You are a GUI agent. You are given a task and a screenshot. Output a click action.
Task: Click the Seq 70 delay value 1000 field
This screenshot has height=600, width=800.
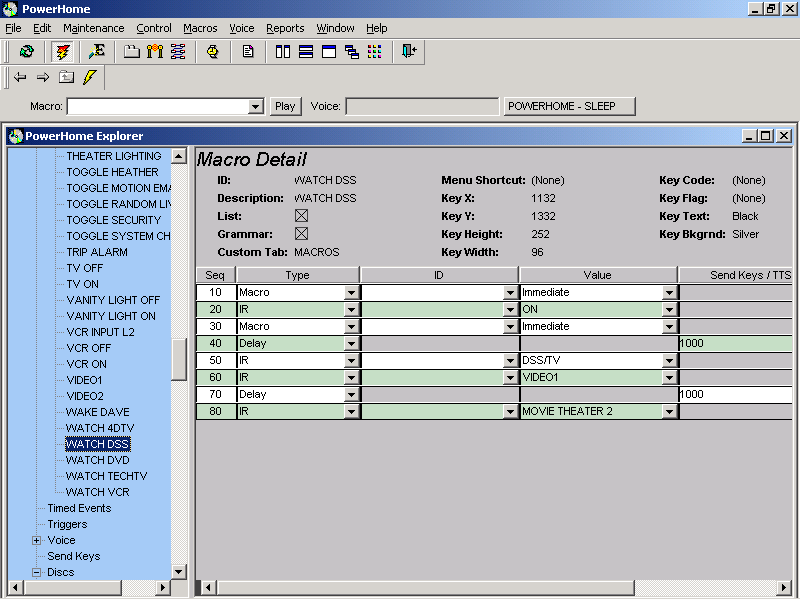tap(735, 394)
